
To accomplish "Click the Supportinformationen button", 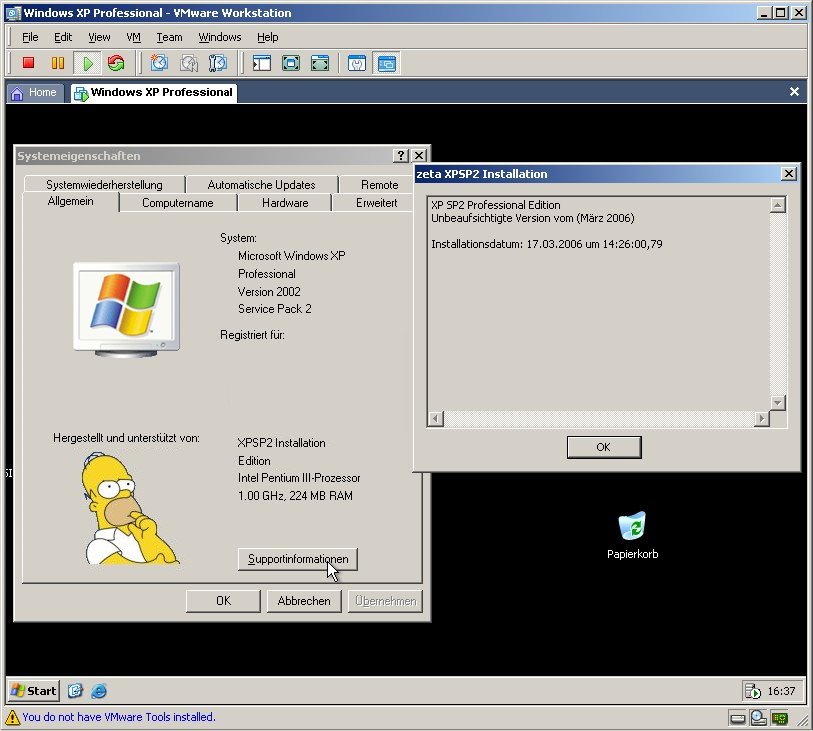I will [298, 559].
